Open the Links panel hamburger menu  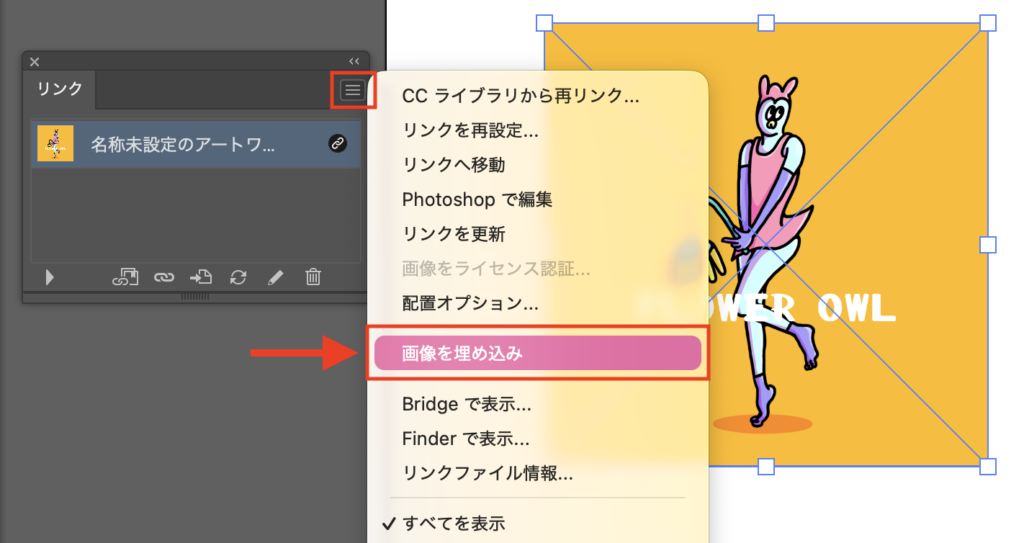click(352, 90)
